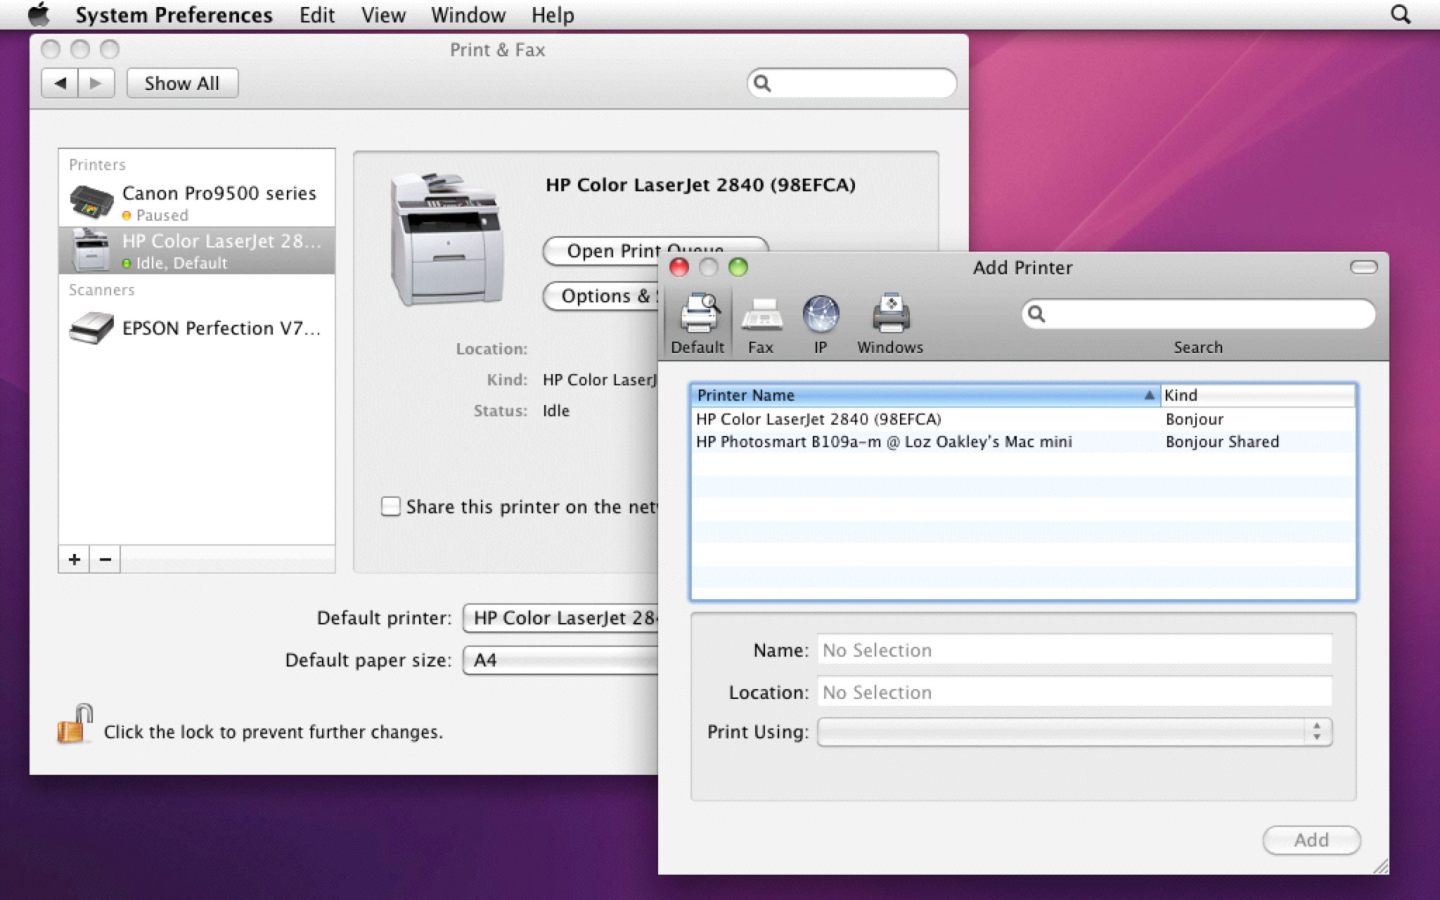This screenshot has height=900, width=1440.
Task: Open the View menu
Action: point(383,15)
